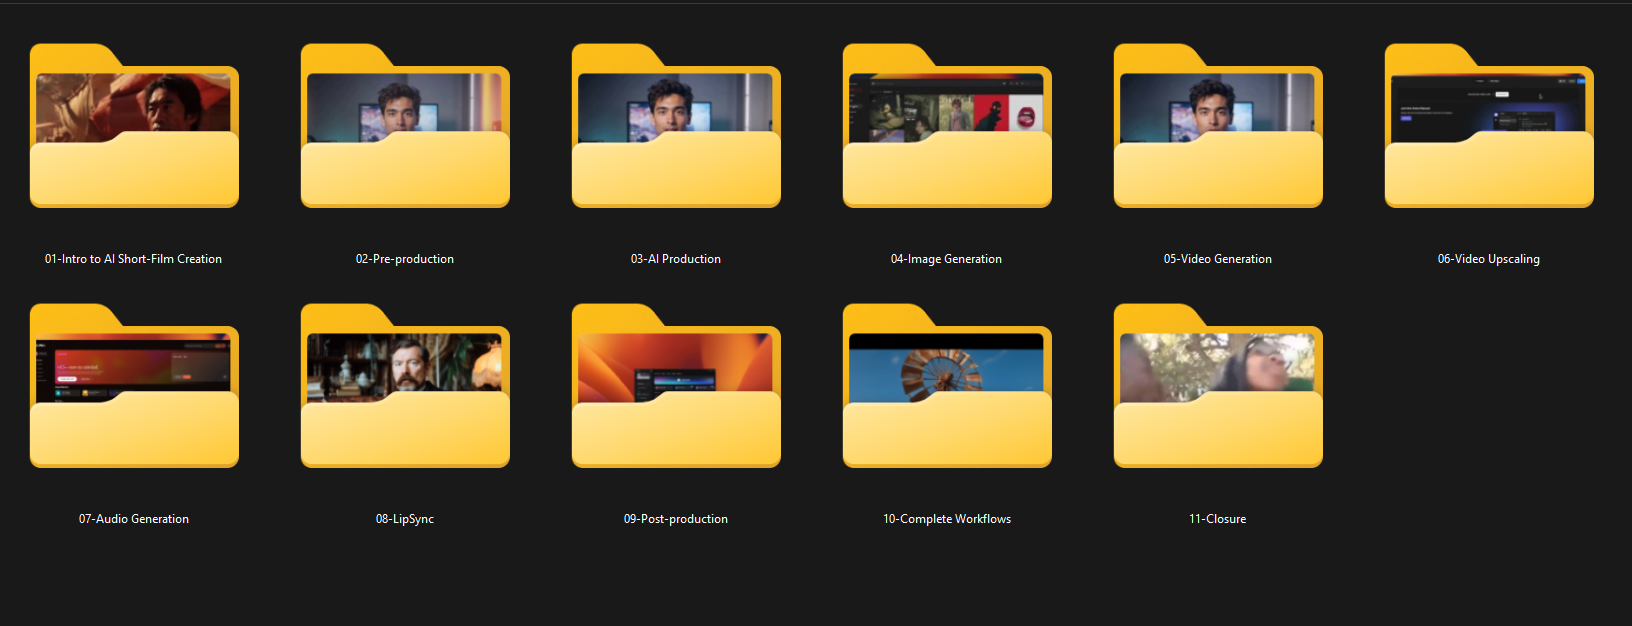Click the 04-Image Generation folder icon
This screenshot has height=626, width=1632.
click(x=947, y=127)
